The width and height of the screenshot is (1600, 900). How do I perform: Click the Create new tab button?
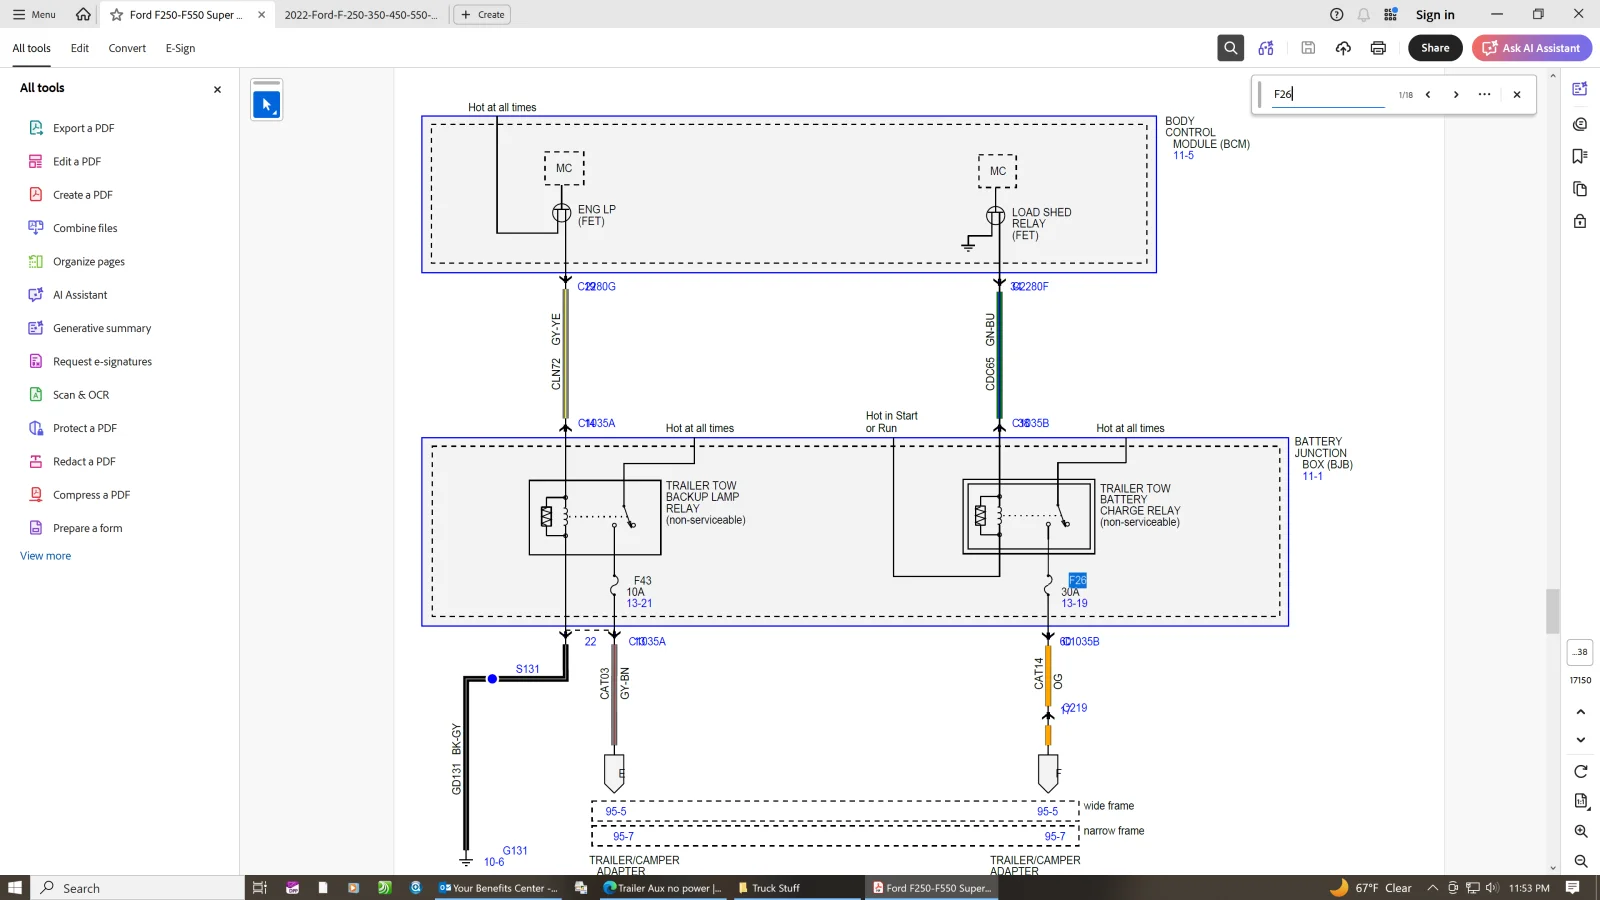[x=482, y=15]
